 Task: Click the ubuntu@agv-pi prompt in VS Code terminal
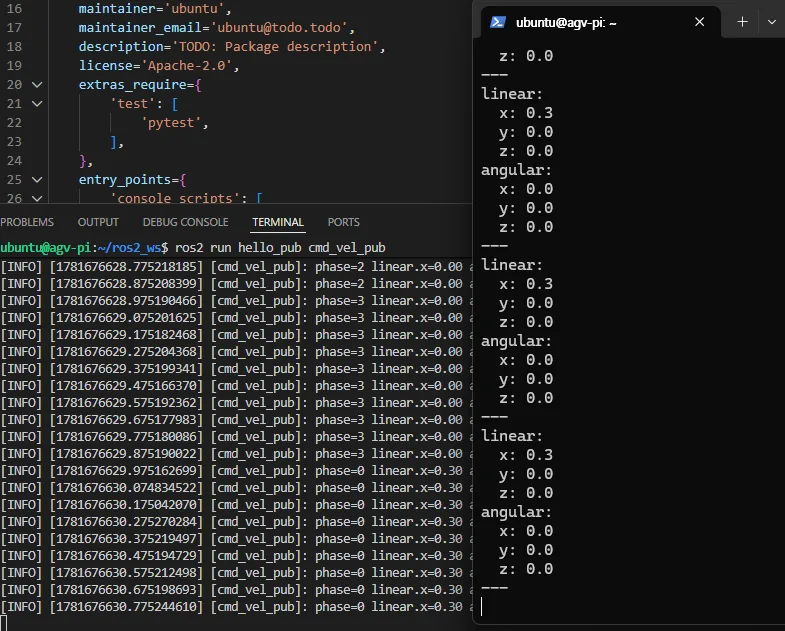pos(84,247)
